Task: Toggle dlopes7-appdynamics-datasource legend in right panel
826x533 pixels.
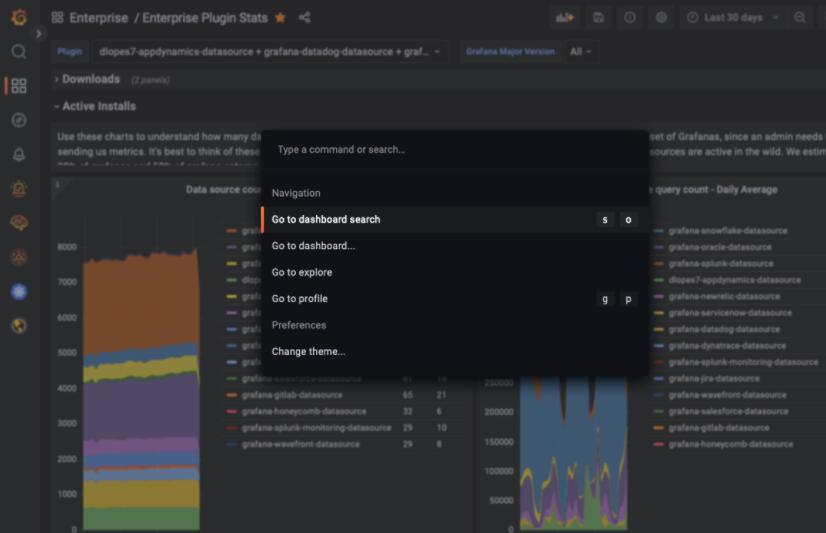Action: [734, 280]
